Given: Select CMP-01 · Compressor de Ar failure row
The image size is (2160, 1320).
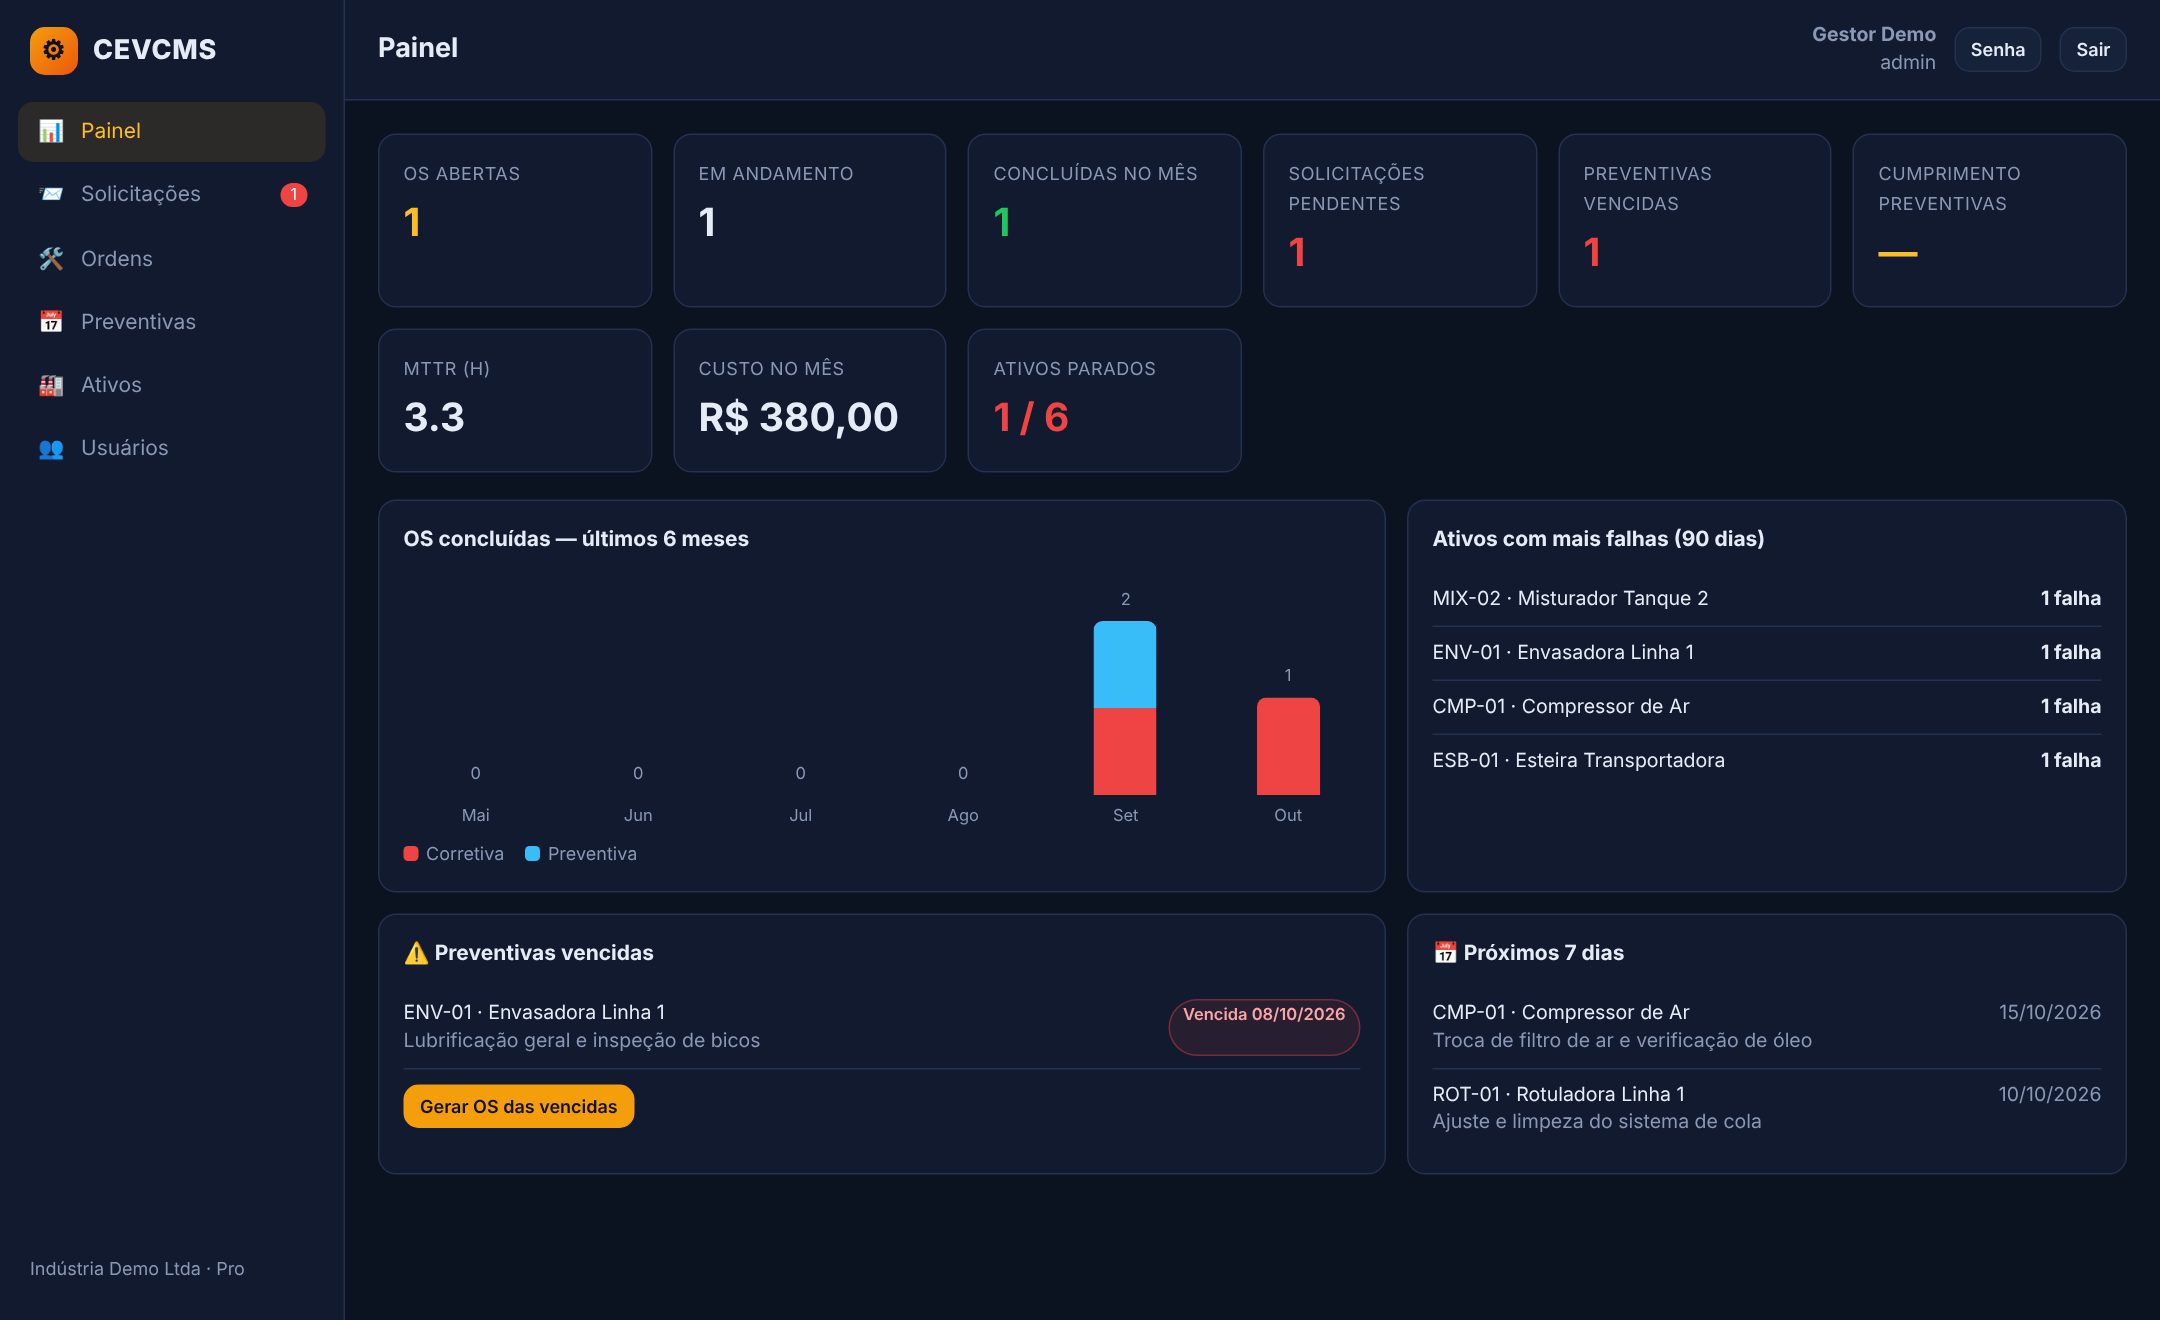Looking at the screenshot, I should (1766, 707).
